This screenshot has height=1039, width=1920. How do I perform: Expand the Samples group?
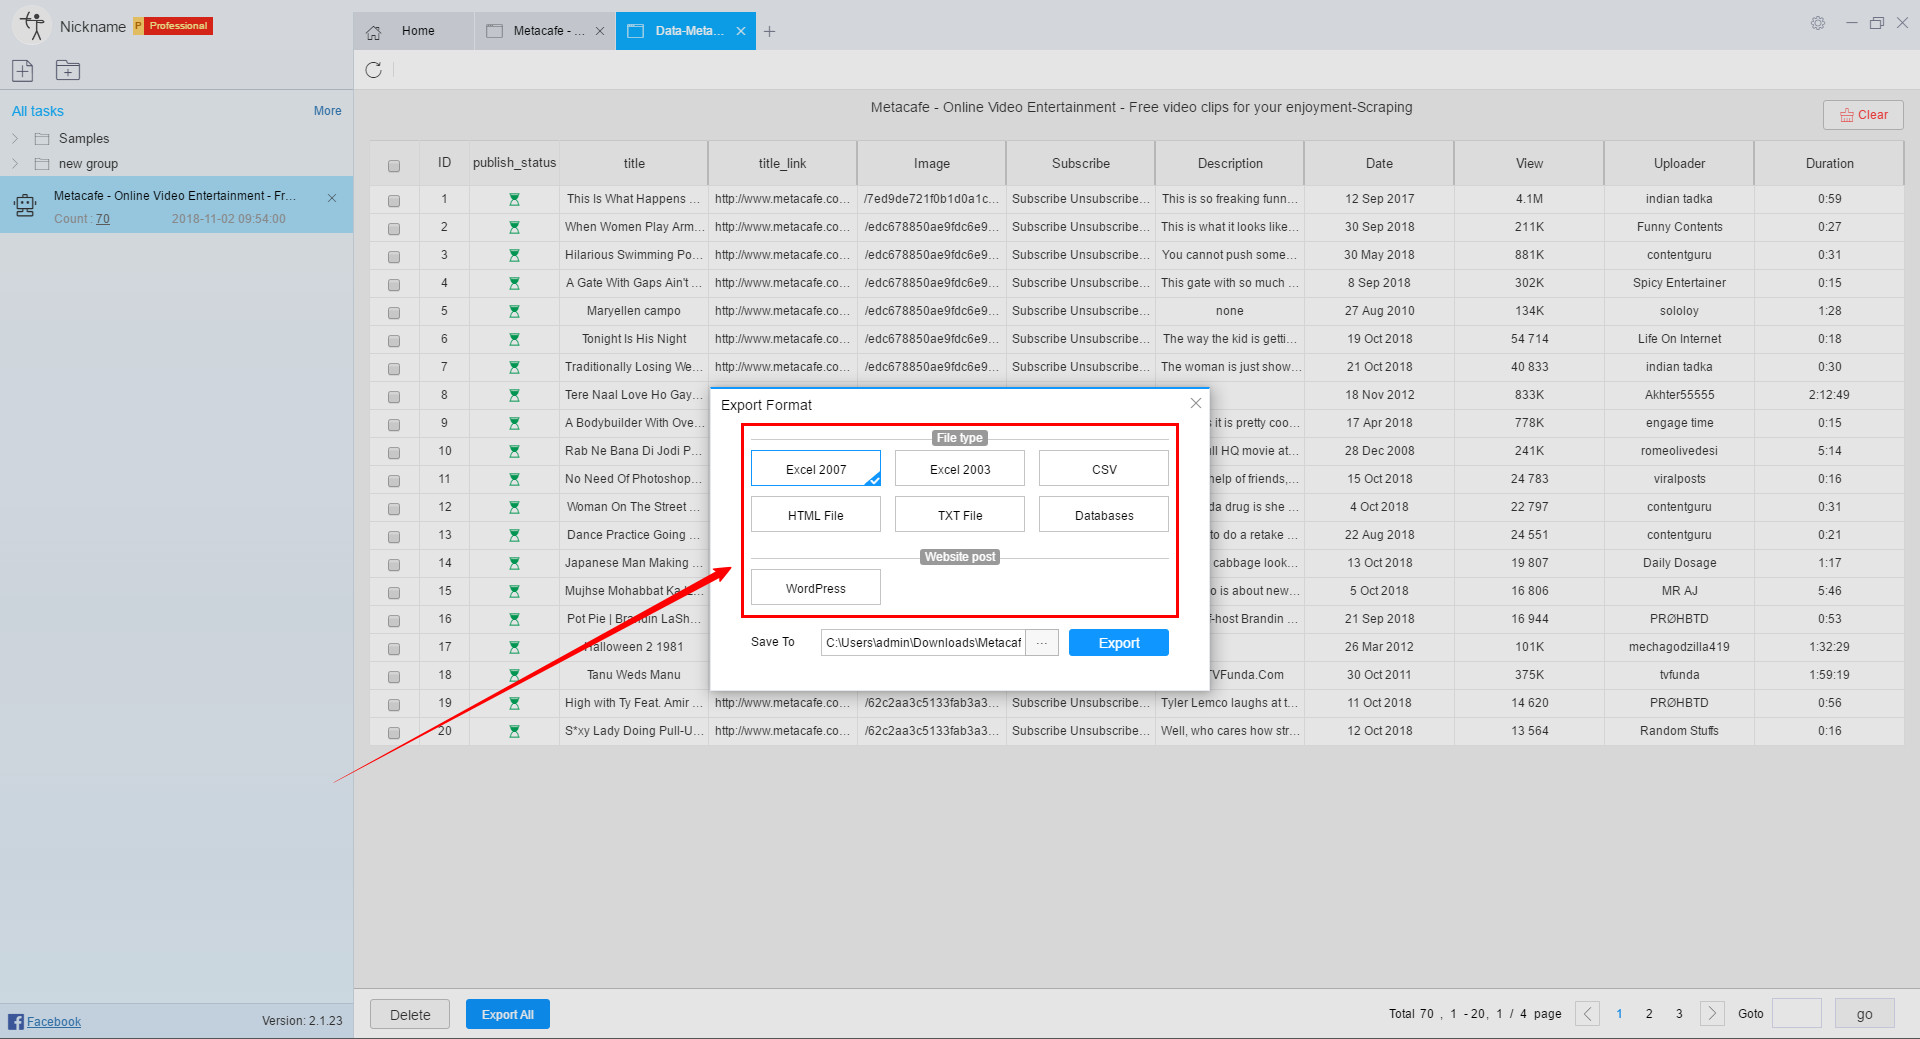[15, 138]
